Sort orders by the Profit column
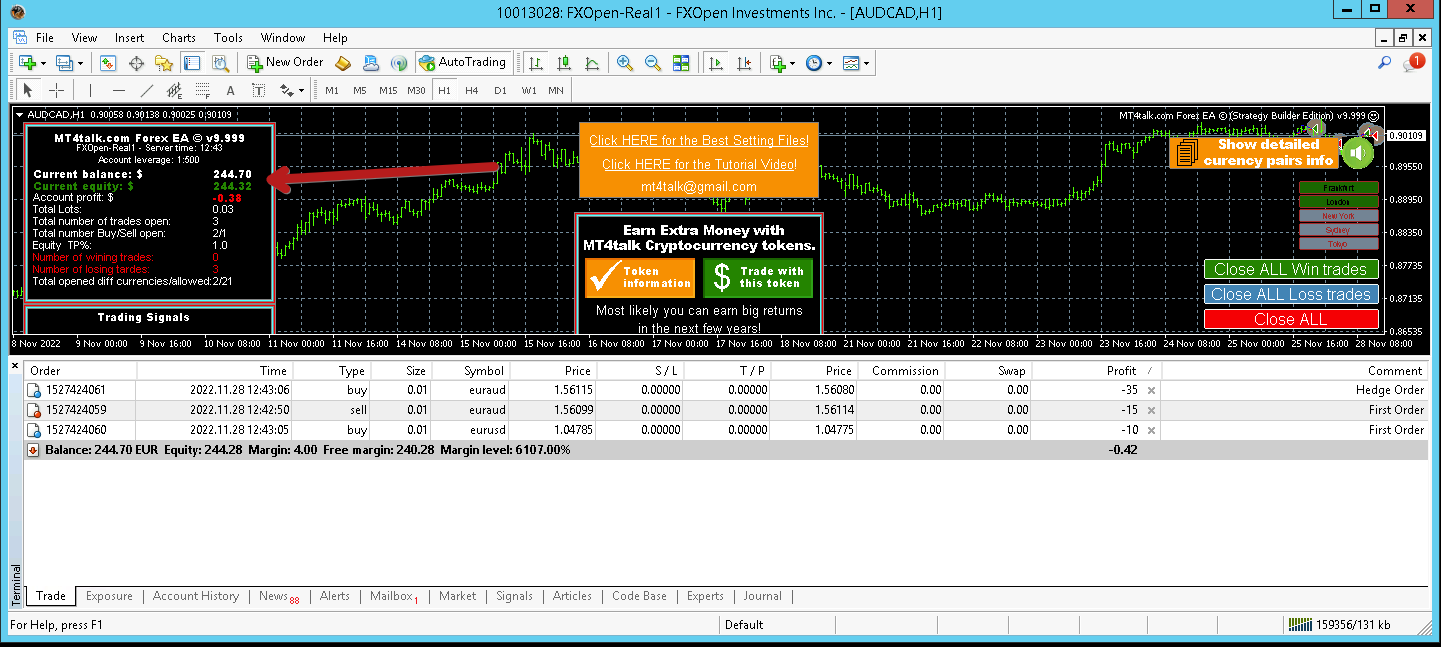 (1095, 371)
